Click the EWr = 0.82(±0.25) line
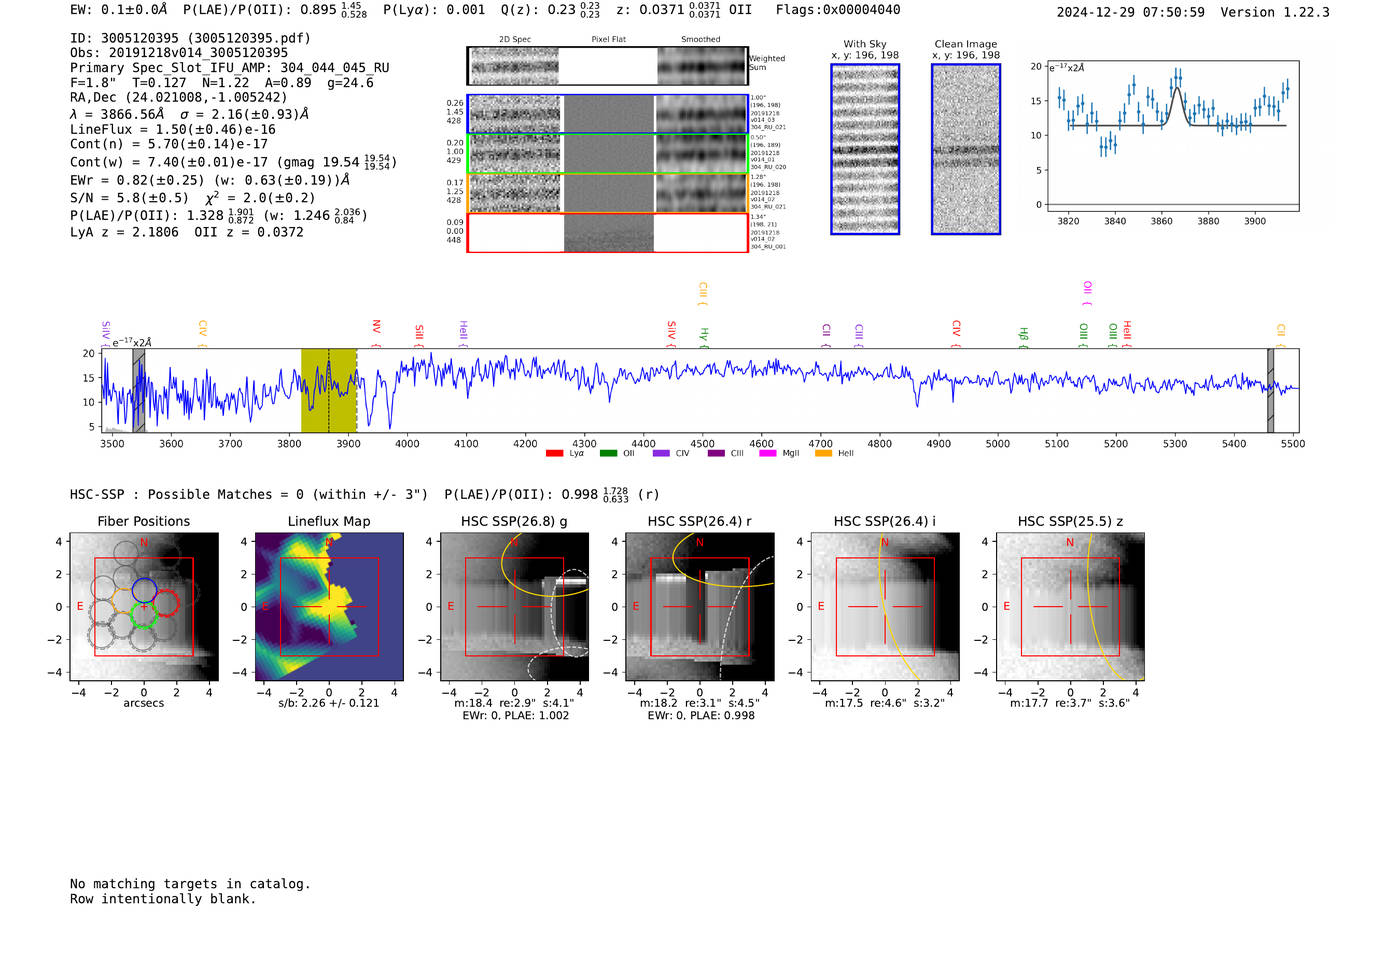Viewport: 1400px width, 953px height. (210, 180)
